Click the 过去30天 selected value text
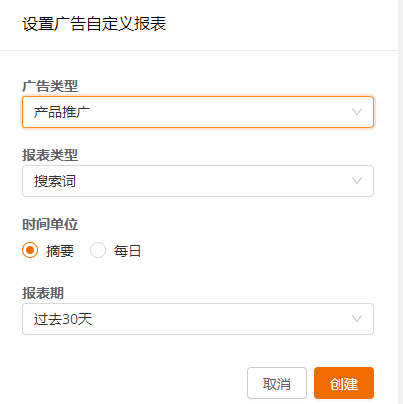Screen dimensions: 403x404 63,319
